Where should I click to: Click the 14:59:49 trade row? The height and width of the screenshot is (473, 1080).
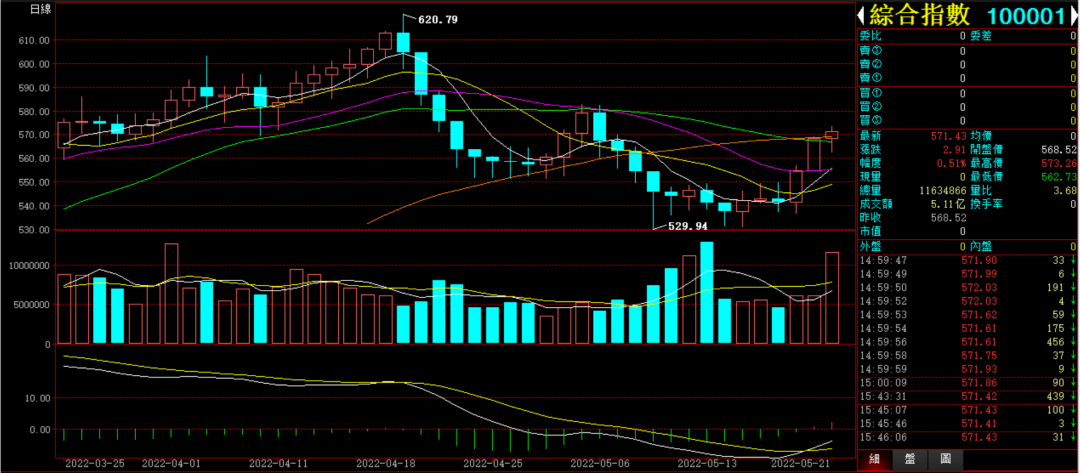click(x=967, y=273)
